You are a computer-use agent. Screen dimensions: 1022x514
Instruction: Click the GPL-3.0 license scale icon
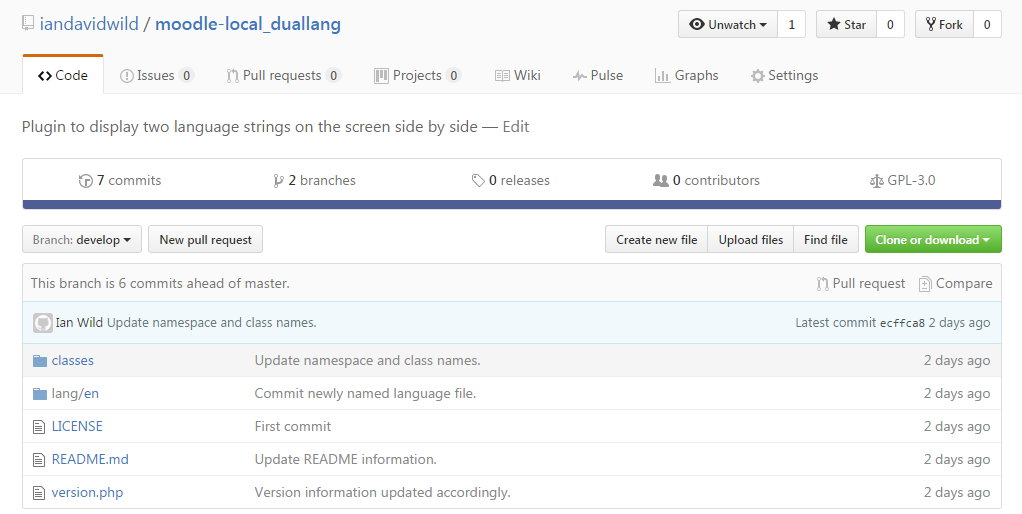877,181
